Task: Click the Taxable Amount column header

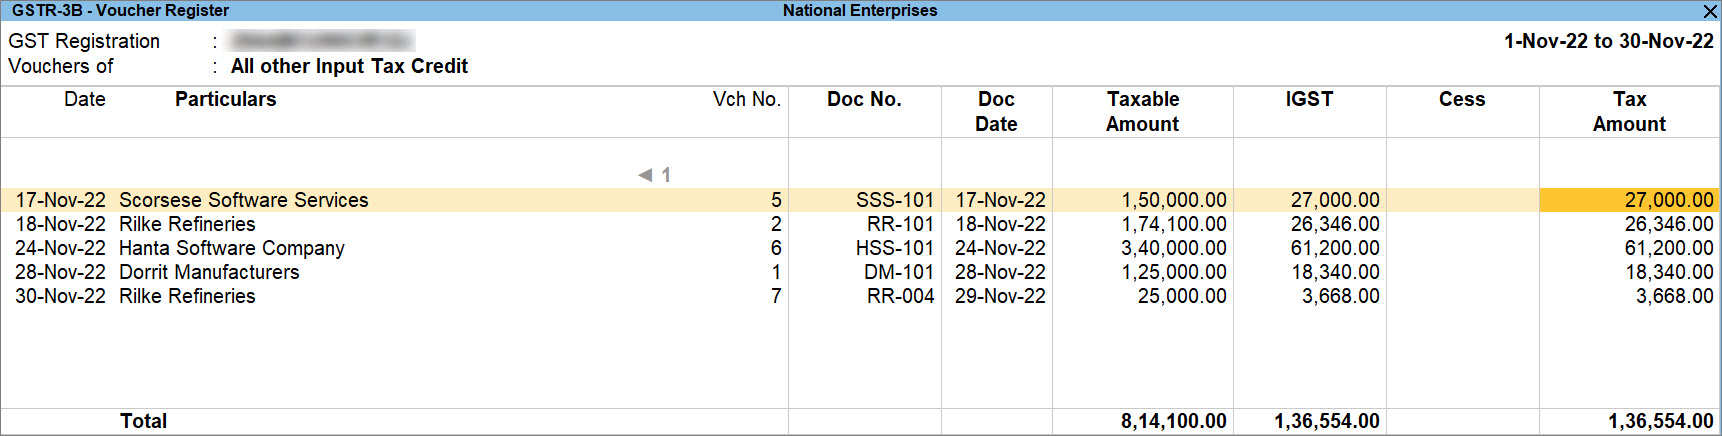Action: coord(1143,111)
